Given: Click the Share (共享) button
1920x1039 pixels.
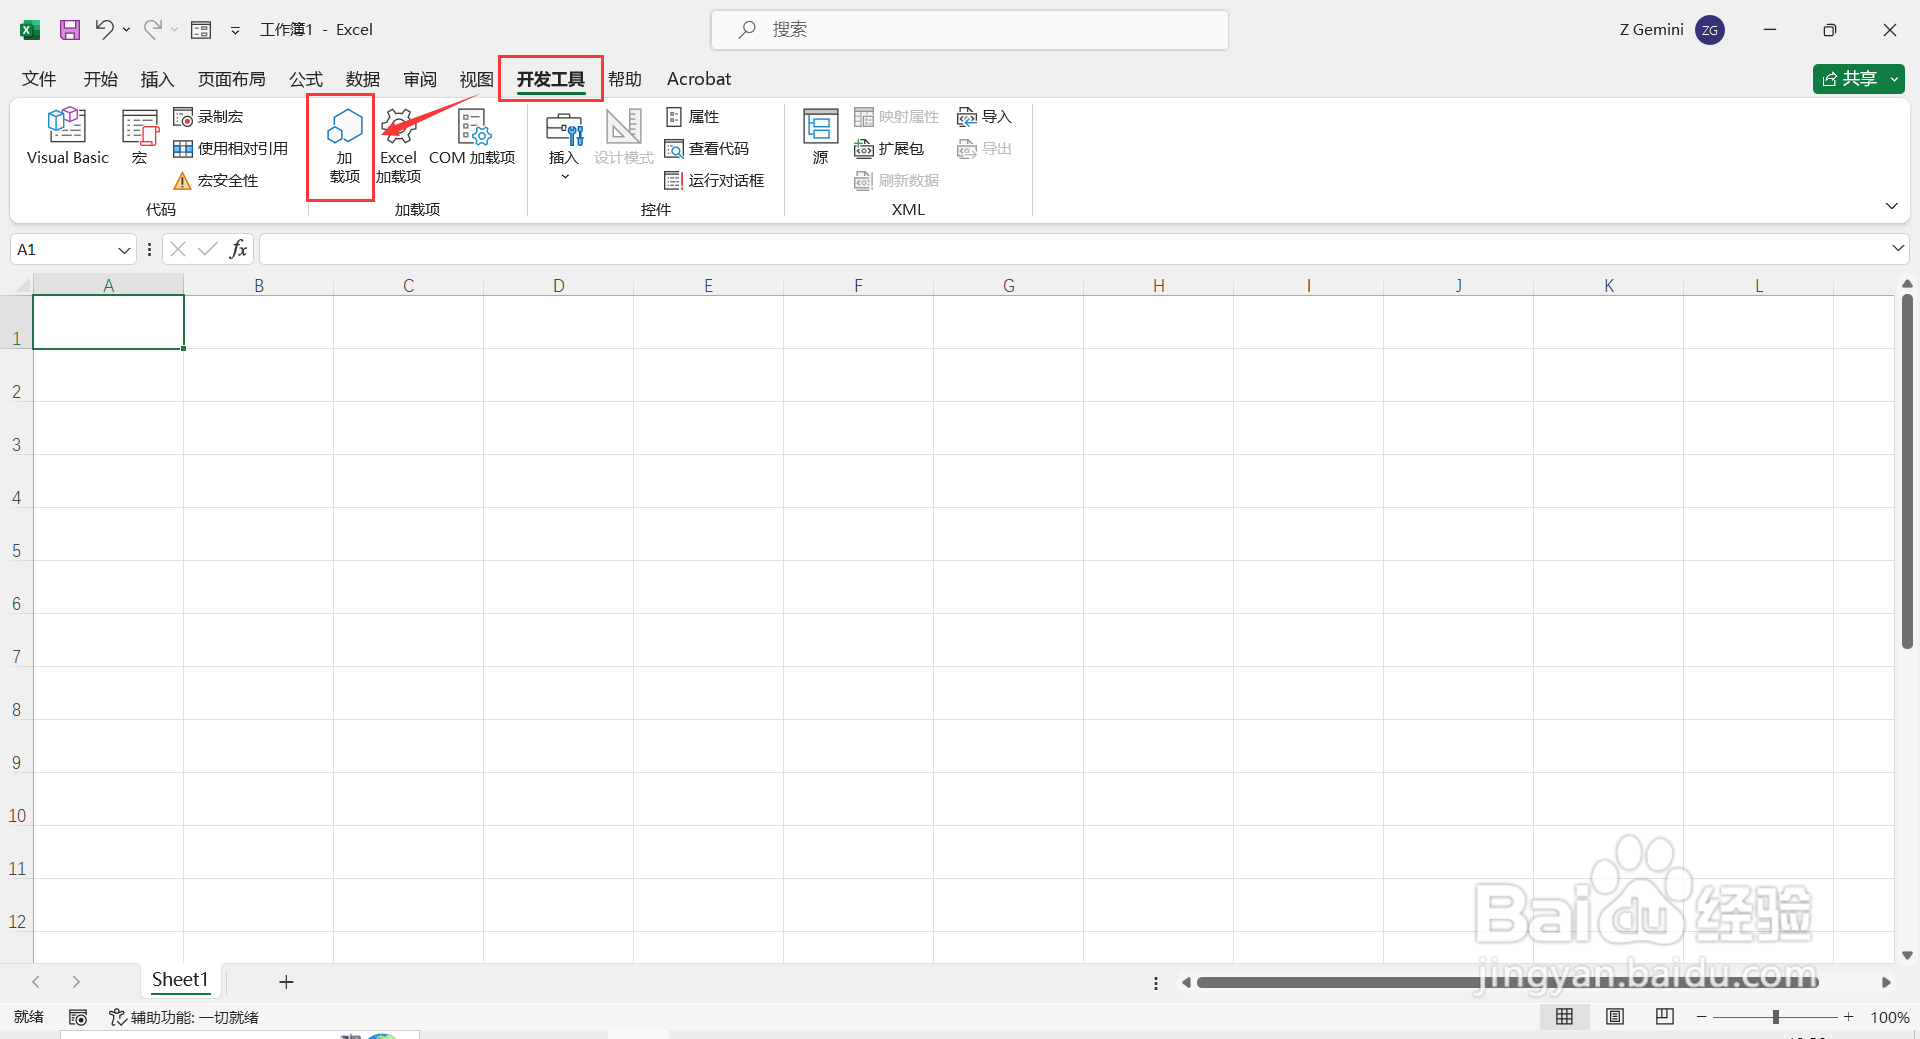Looking at the screenshot, I should [1849, 79].
